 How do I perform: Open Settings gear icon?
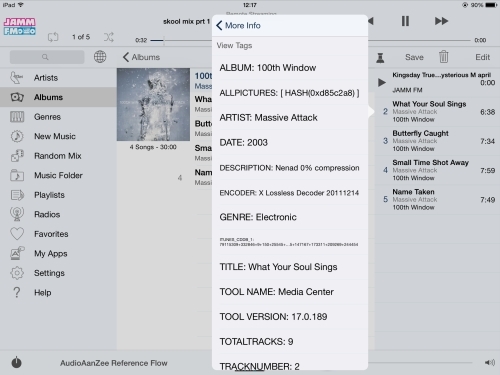coord(17,273)
